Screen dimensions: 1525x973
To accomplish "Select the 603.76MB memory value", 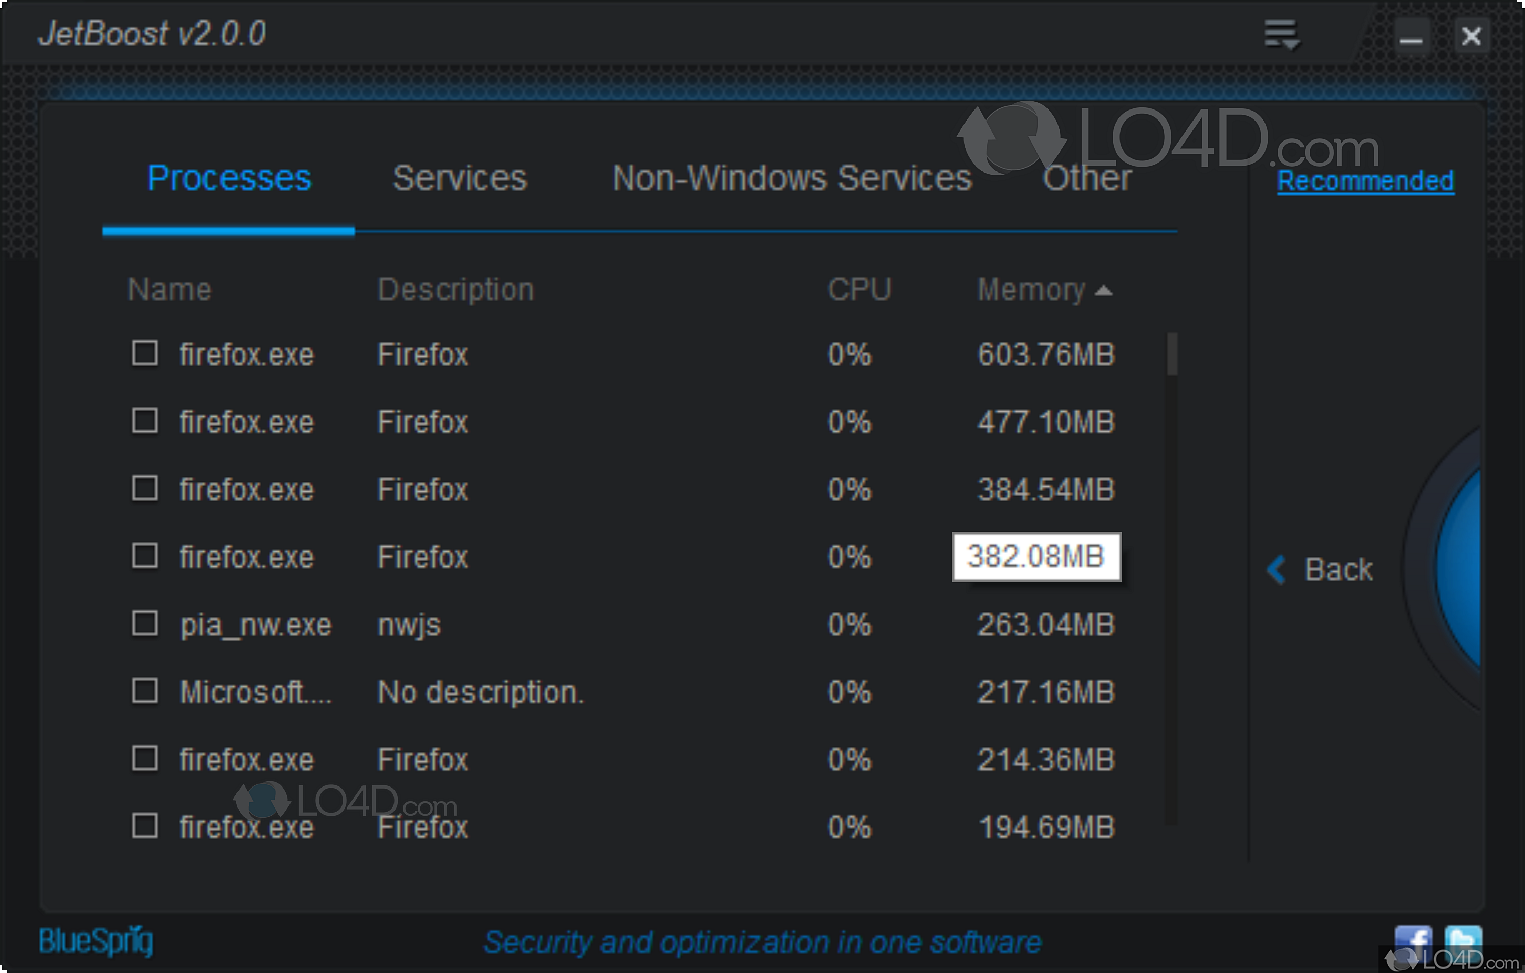I will tap(1046, 355).
